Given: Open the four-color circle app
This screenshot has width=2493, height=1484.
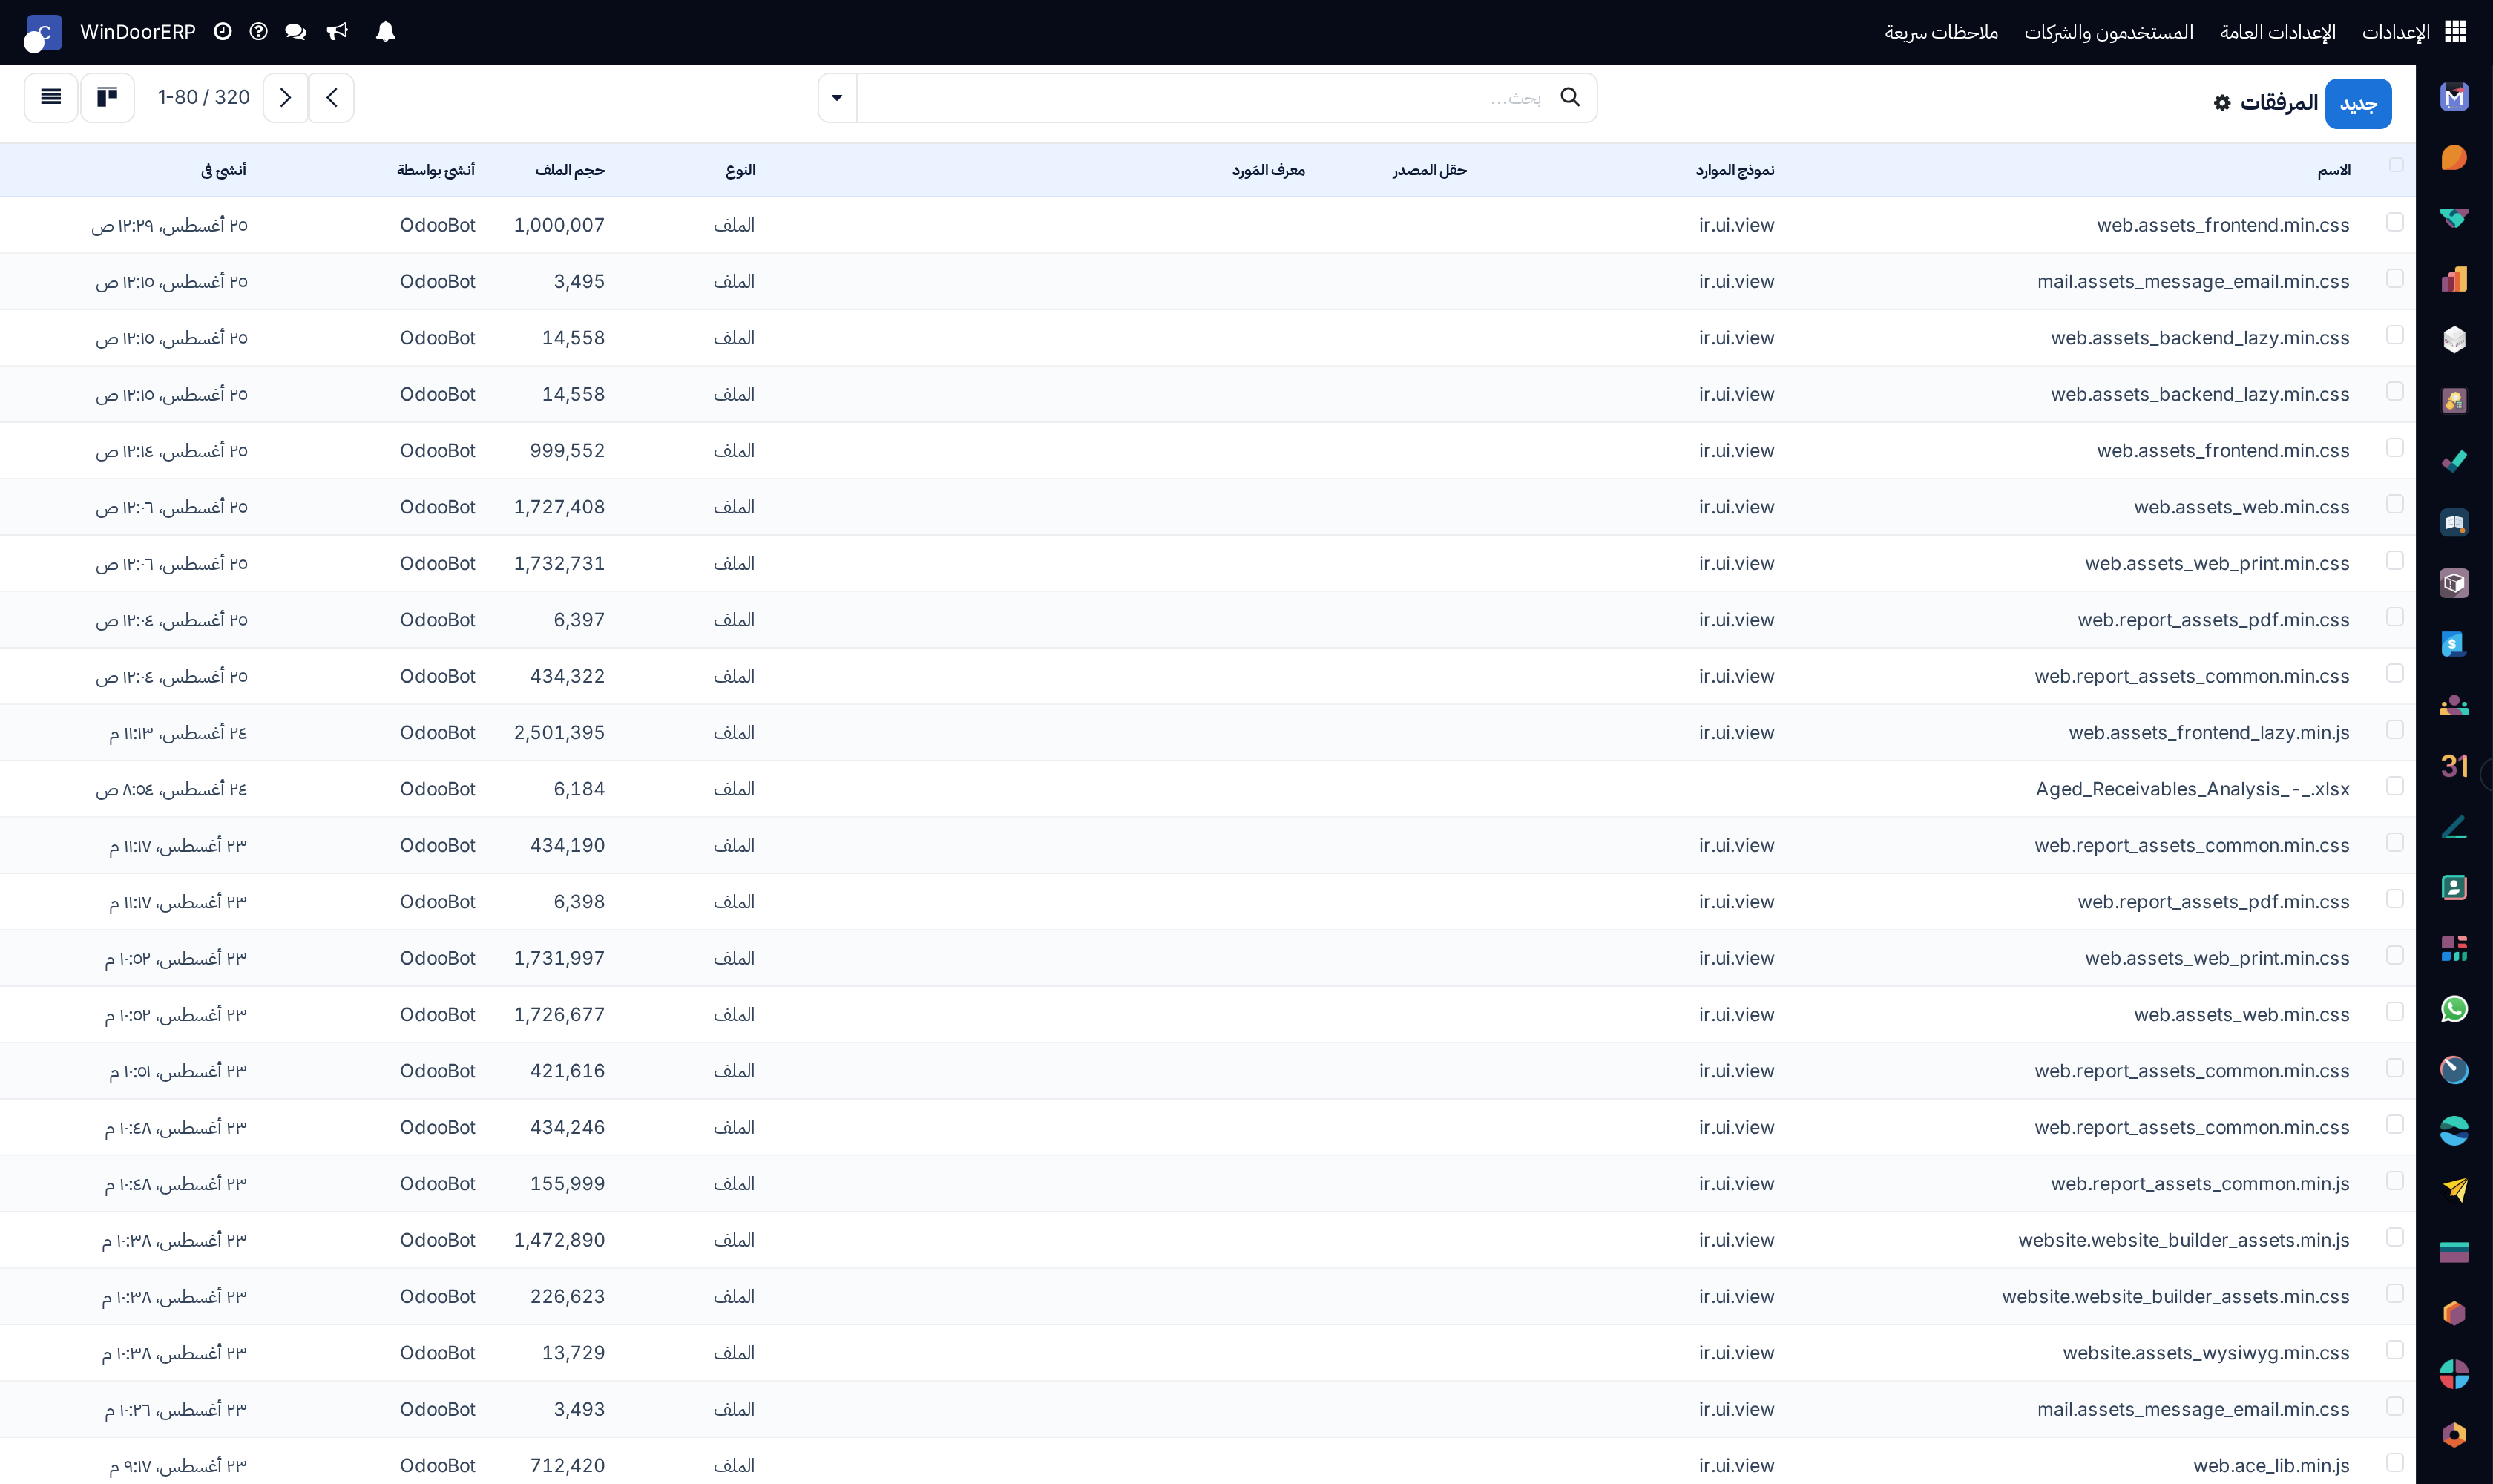Looking at the screenshot, I should click(2454, 1374).
